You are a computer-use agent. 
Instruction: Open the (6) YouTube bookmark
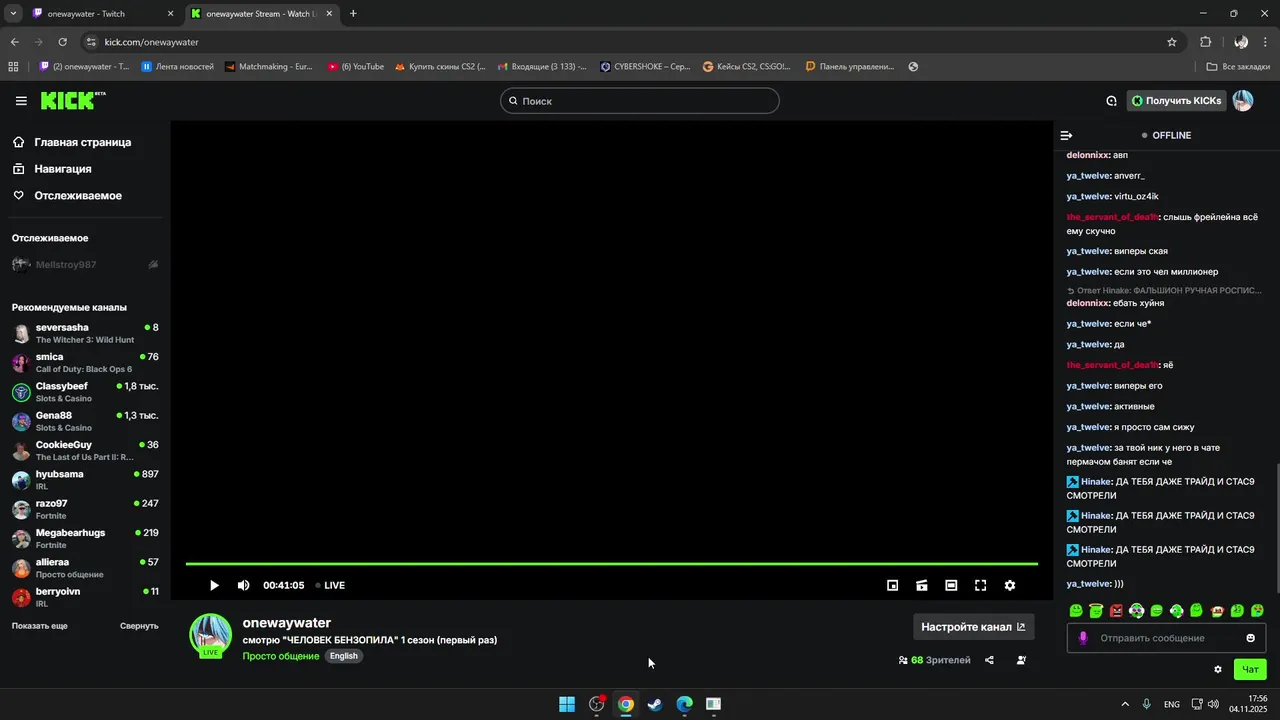pyautogui.click(x=355, y=67)
